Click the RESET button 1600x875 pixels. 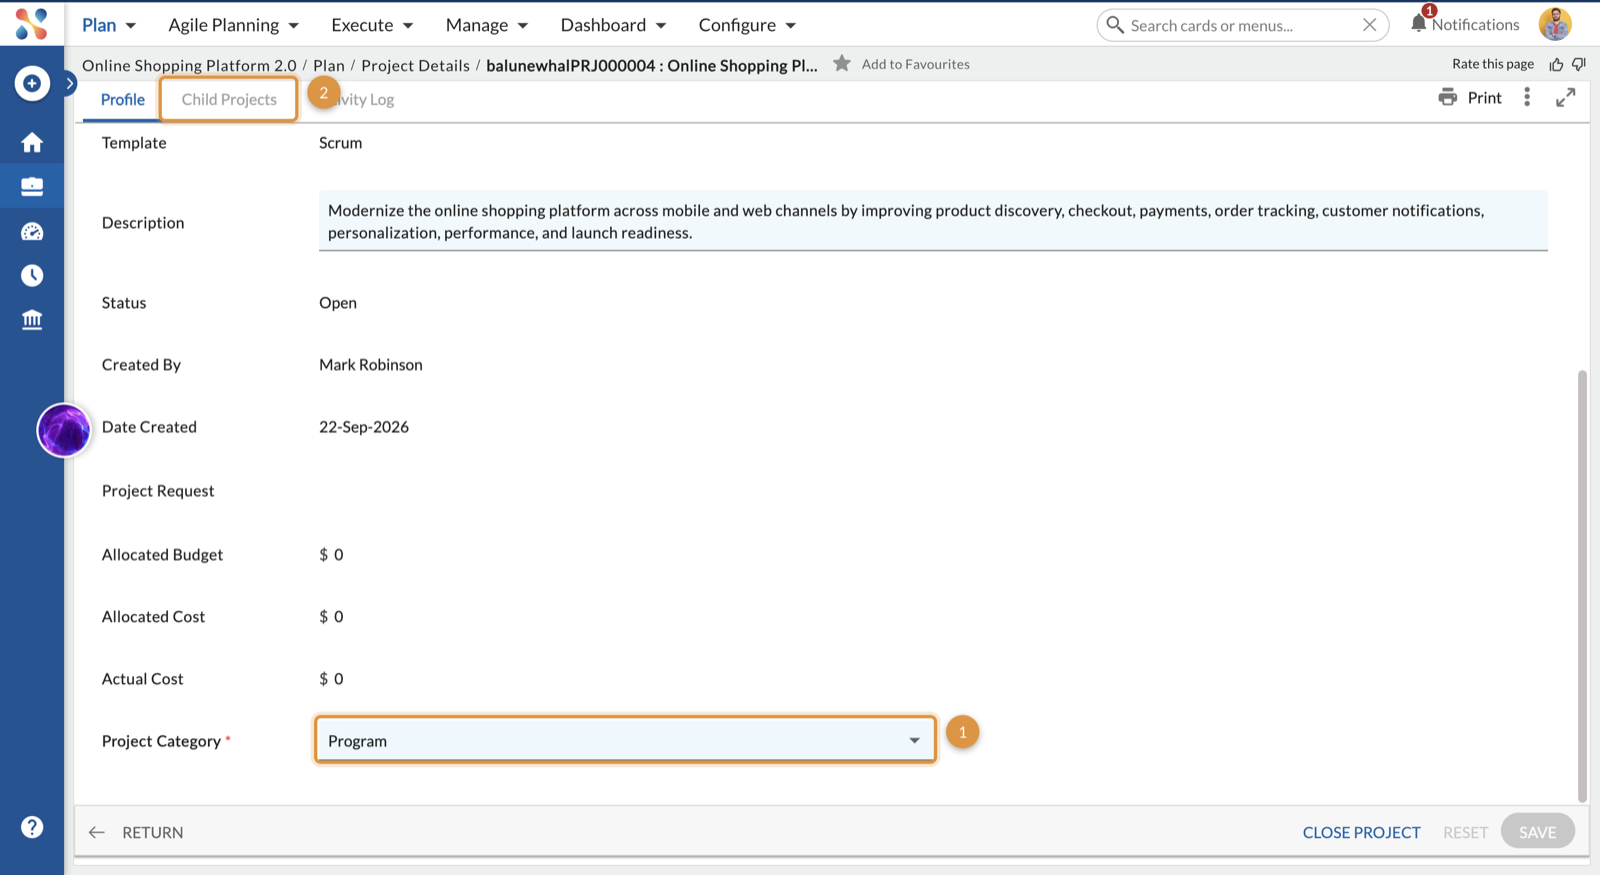(x=1465, y=832)
